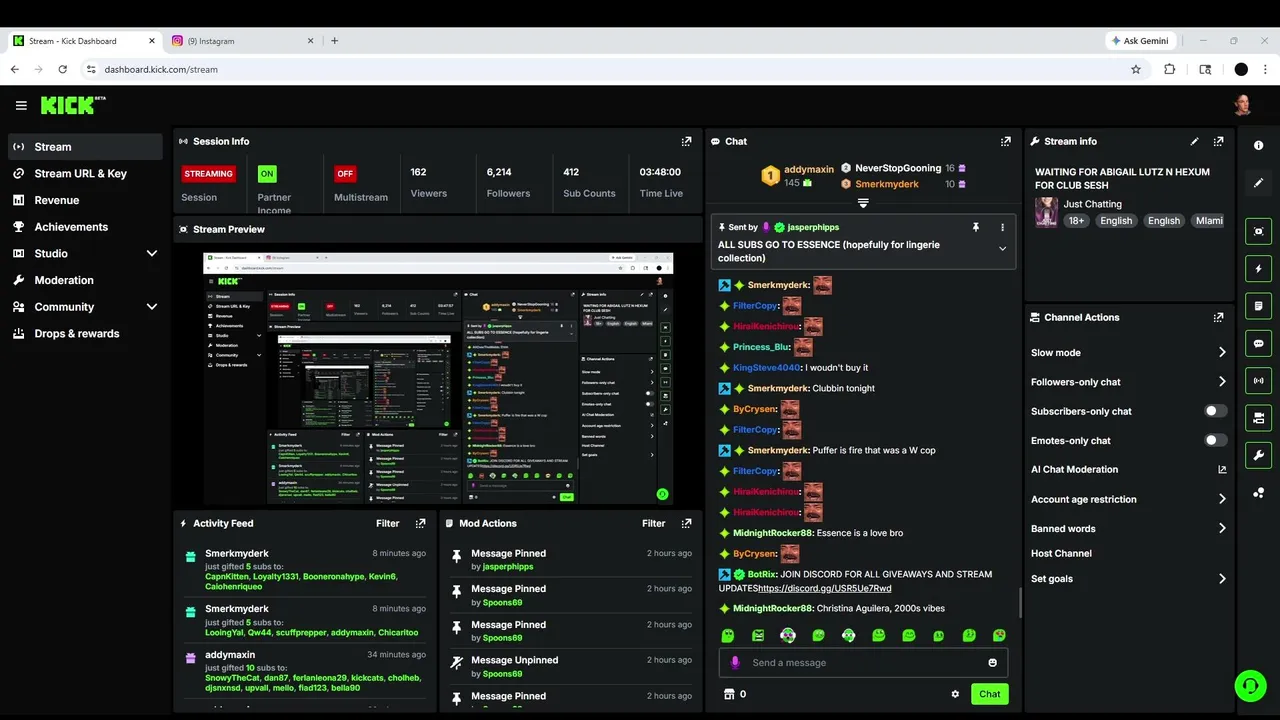This screenshot has height=720, width=1280.
Task: Toggle the broadcast signal widget icon
Action: (1258, 380)
